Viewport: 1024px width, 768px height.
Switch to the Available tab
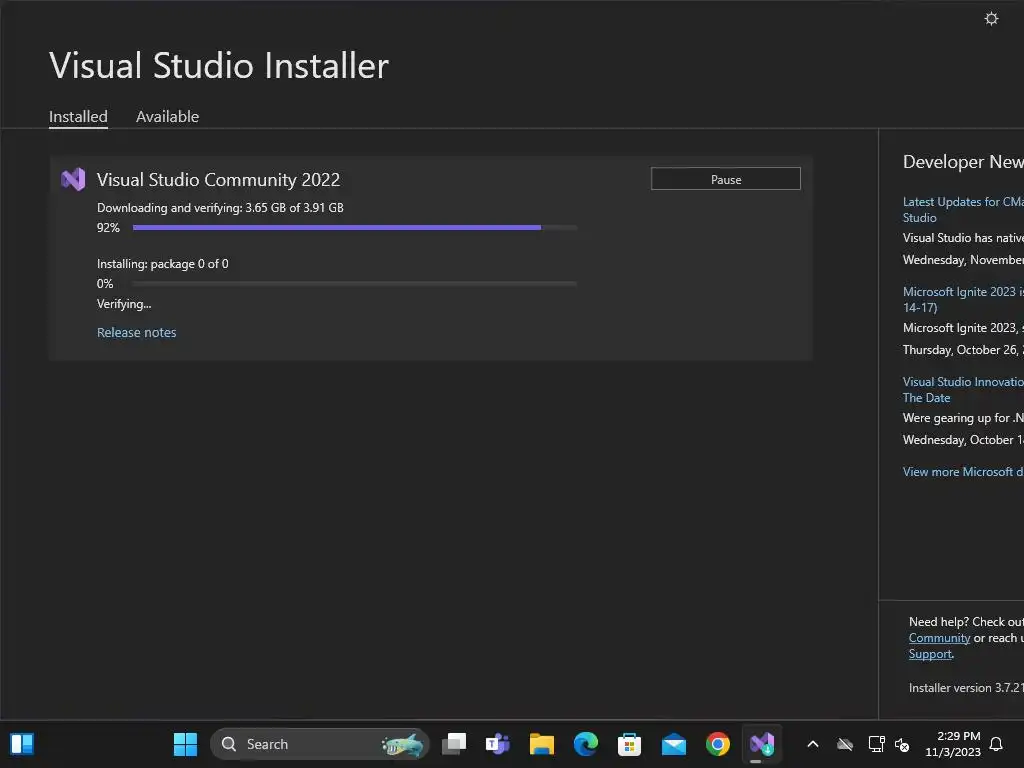point(167,116)
